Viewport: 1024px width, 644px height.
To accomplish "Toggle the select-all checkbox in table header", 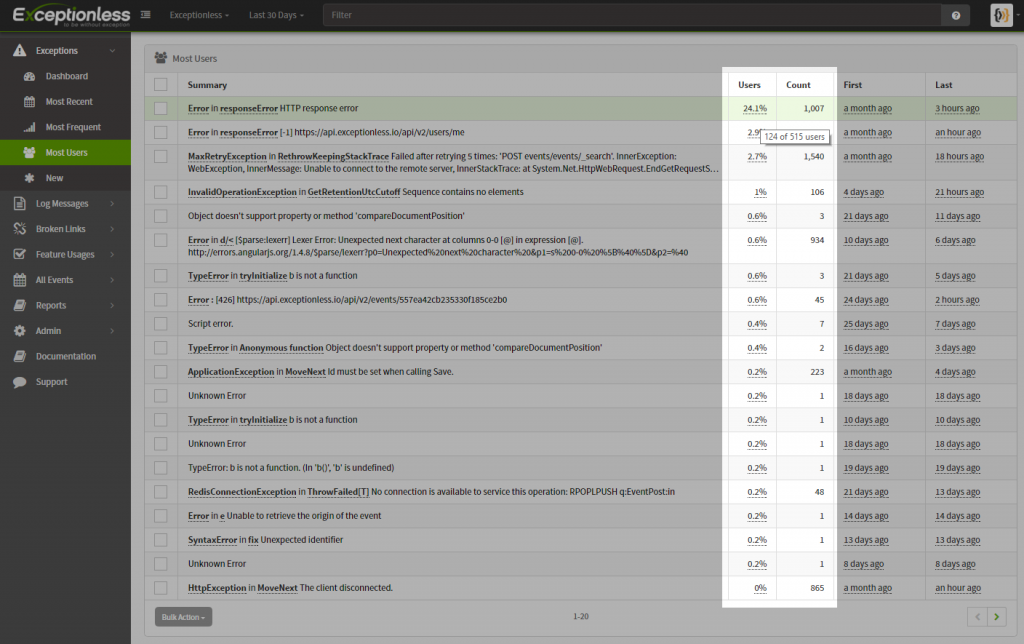I will [161, 84].
